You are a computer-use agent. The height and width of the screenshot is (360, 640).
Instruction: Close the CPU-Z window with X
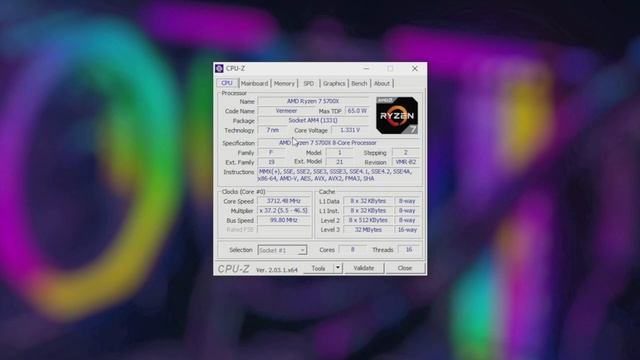tap(415, 69)
